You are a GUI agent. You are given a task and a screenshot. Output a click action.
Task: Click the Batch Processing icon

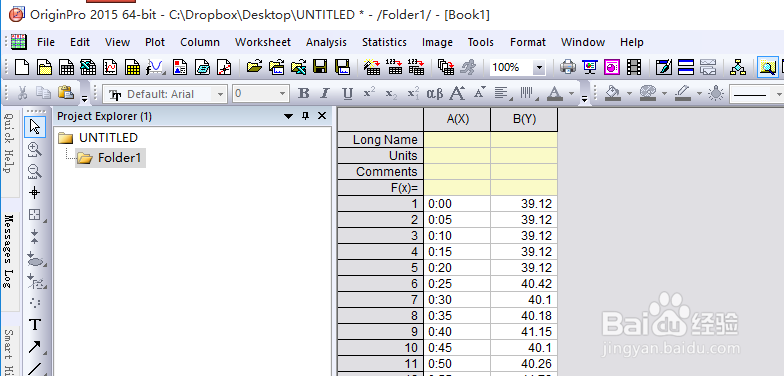(446, 66)
